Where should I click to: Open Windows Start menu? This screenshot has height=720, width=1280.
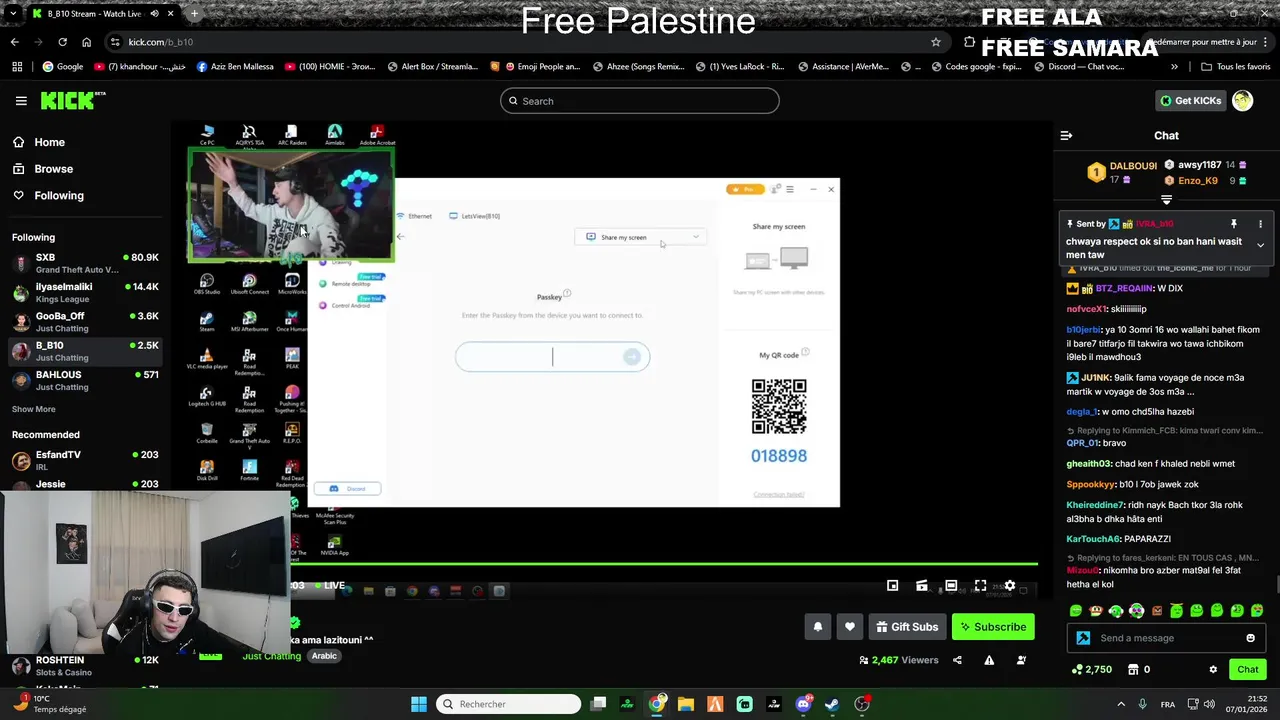click(419, 704)
